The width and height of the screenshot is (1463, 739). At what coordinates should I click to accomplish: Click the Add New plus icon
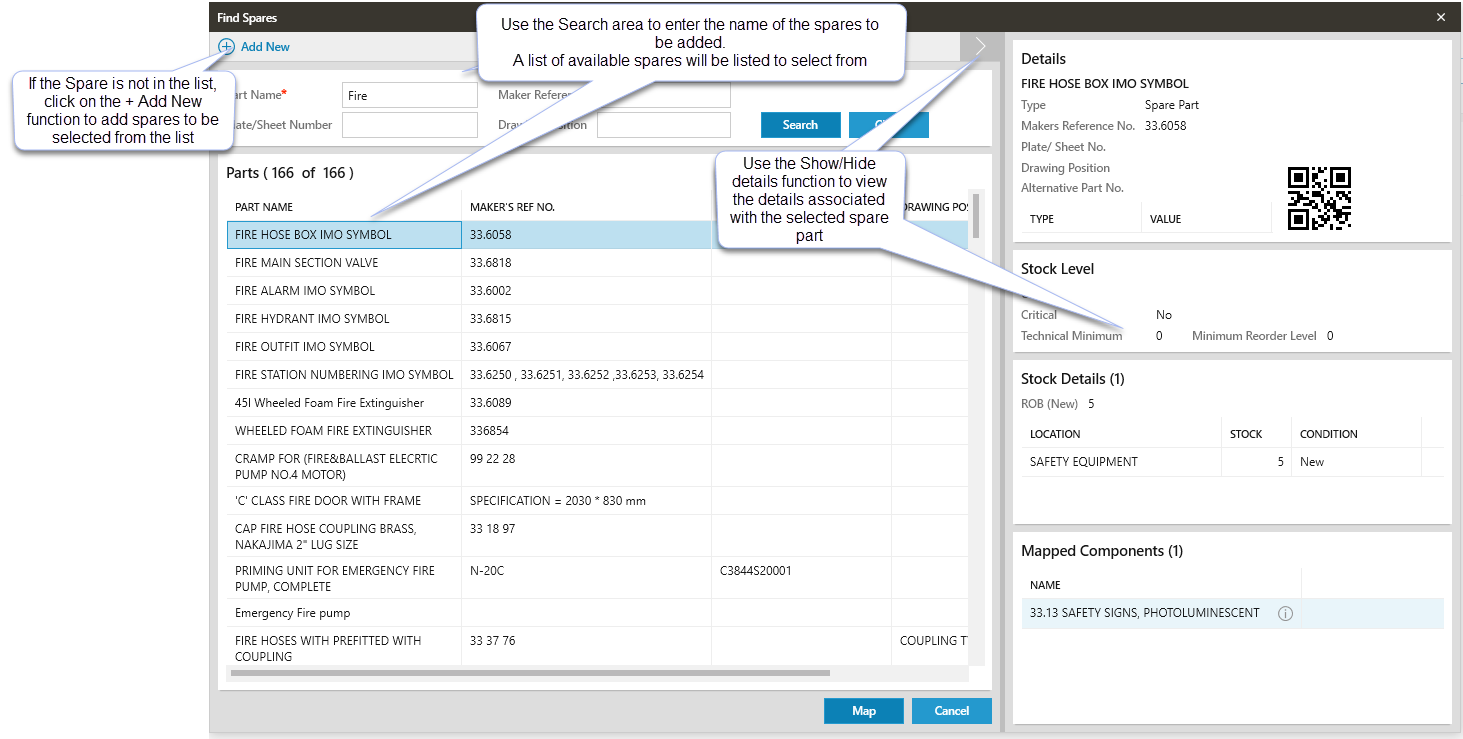(227, 47)
